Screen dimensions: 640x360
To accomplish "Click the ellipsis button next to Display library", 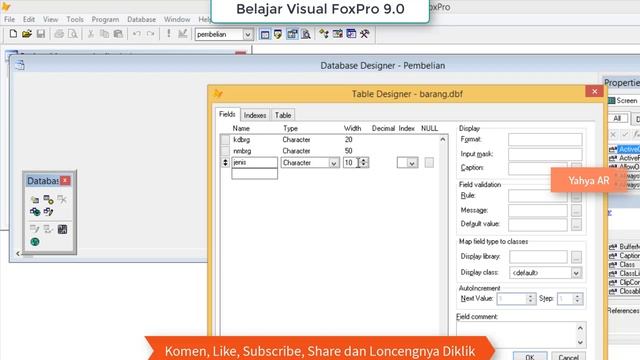I will (x=576, y=257).
